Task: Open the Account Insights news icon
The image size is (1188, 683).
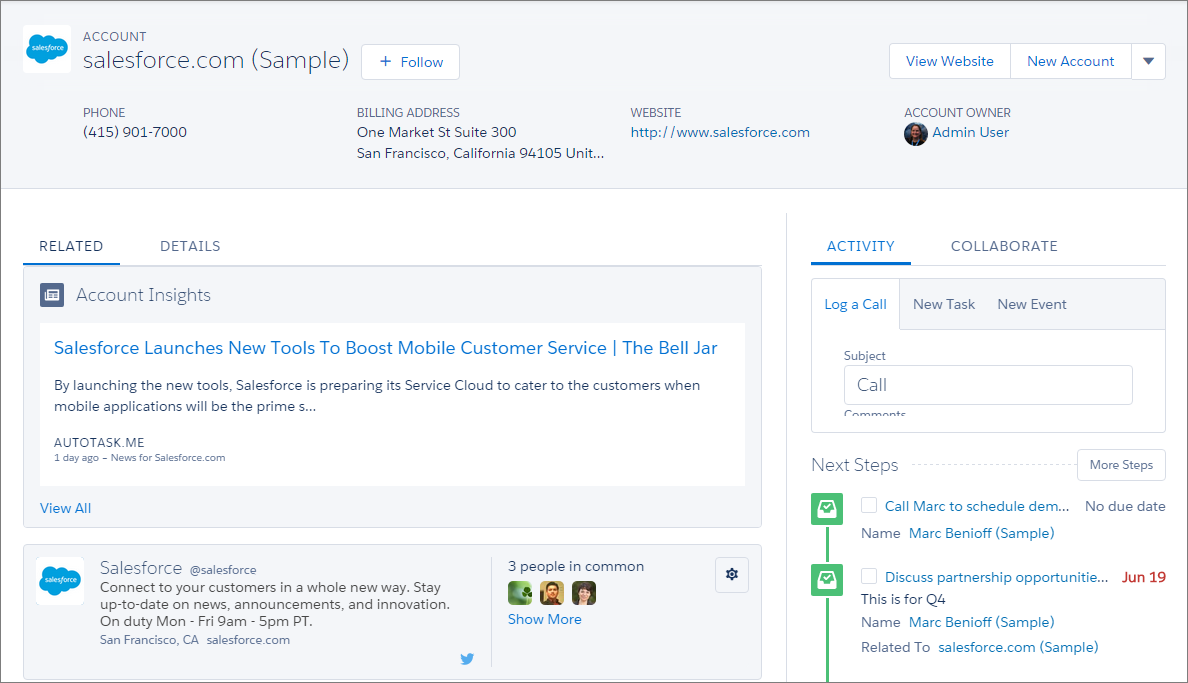Action: pyautogui.click(x=52, y=295)
